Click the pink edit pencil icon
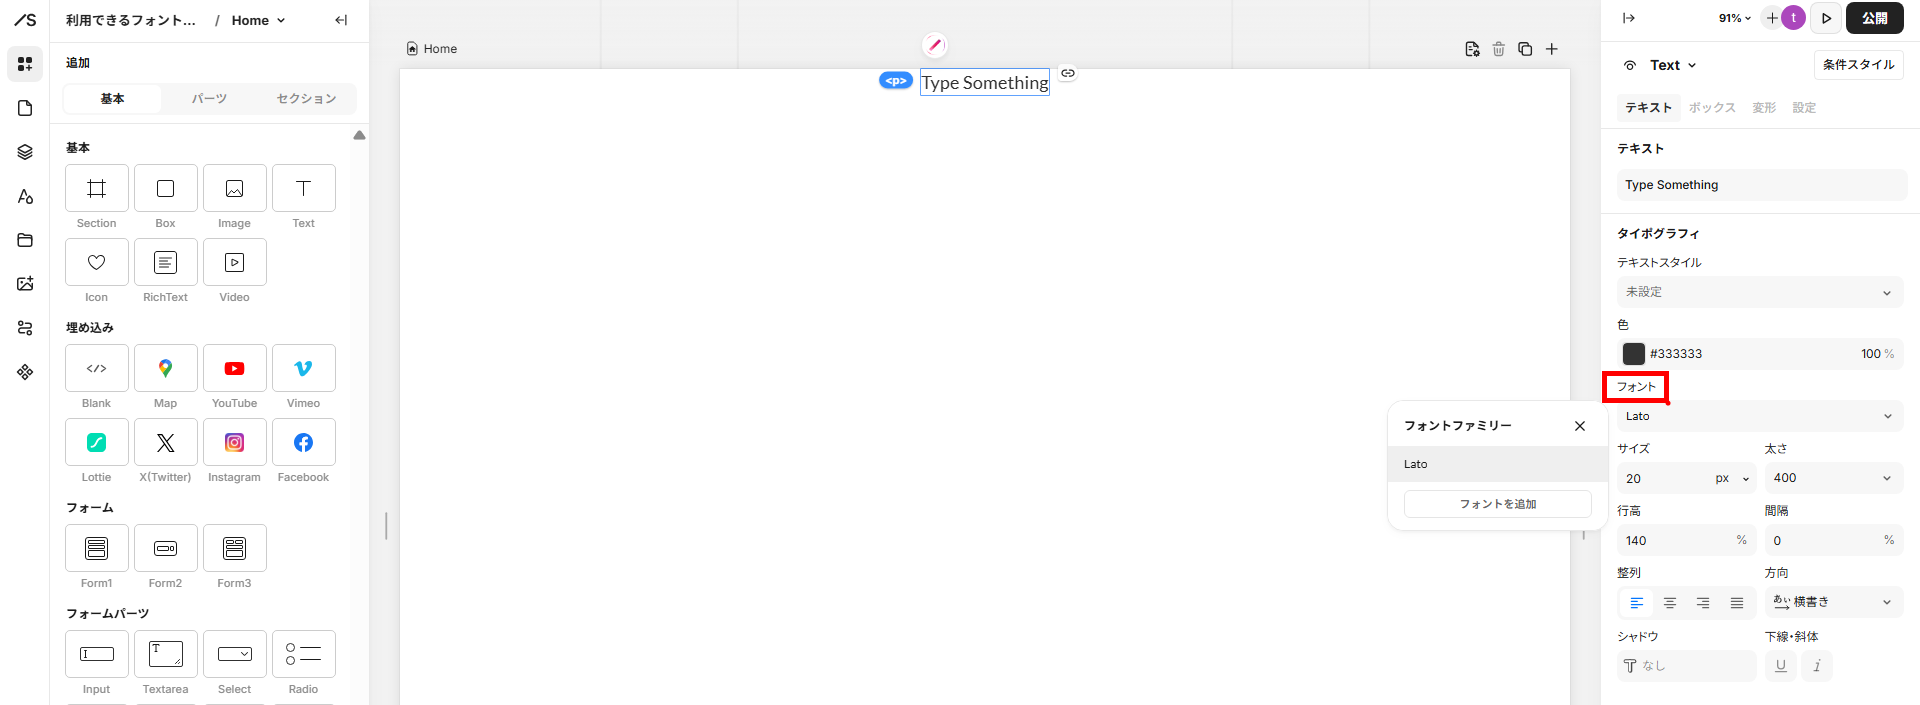Image resolution: width=1920 pixels, height=705 pixels. 934,45
